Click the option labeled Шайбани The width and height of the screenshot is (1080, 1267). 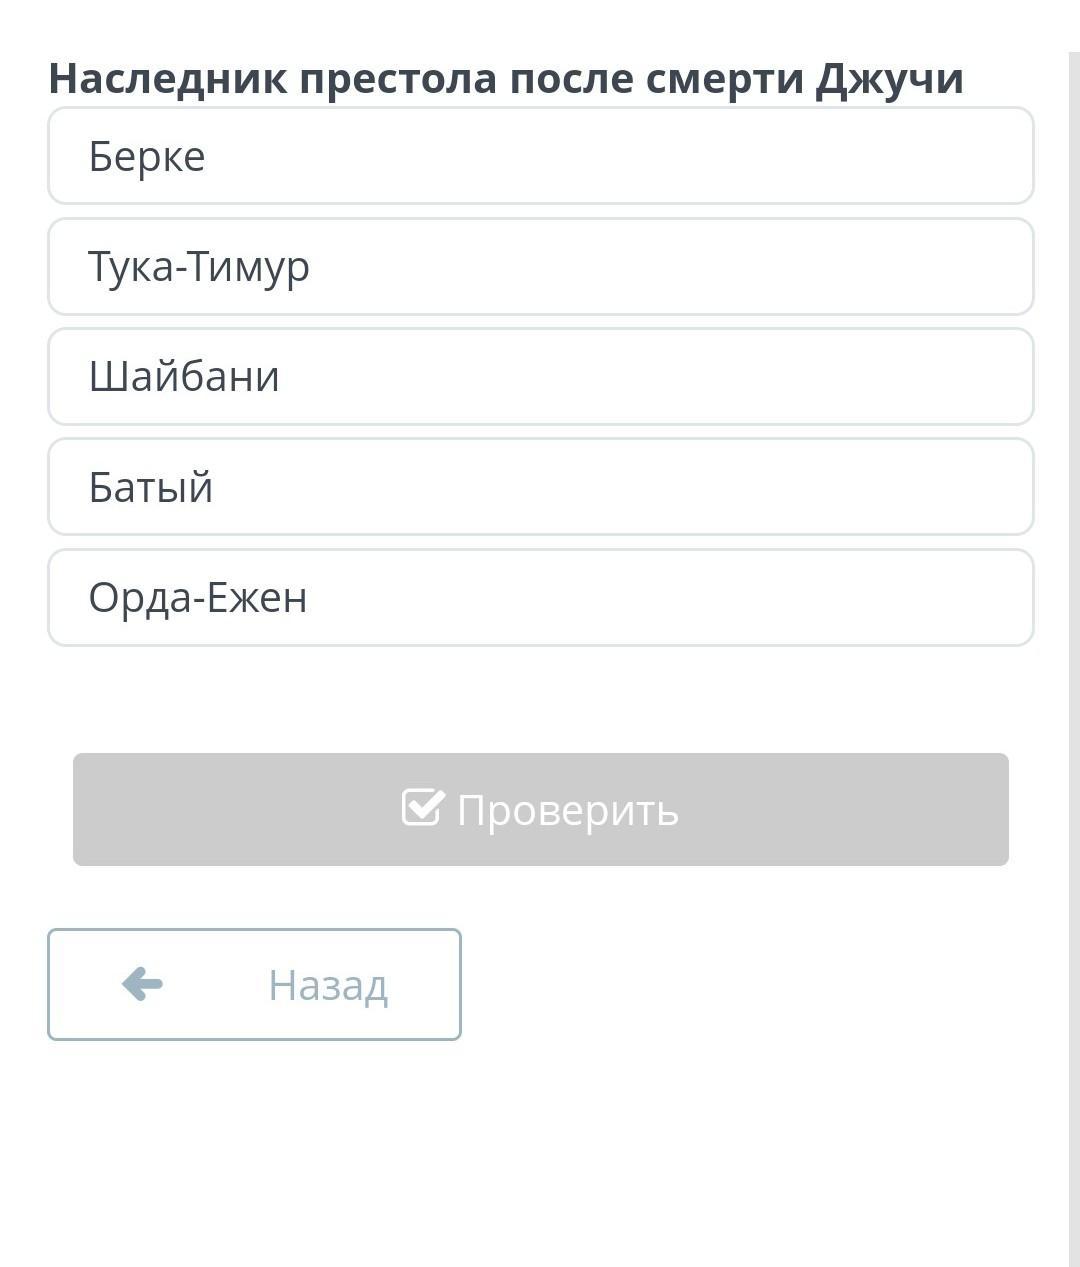click(184, 377)
